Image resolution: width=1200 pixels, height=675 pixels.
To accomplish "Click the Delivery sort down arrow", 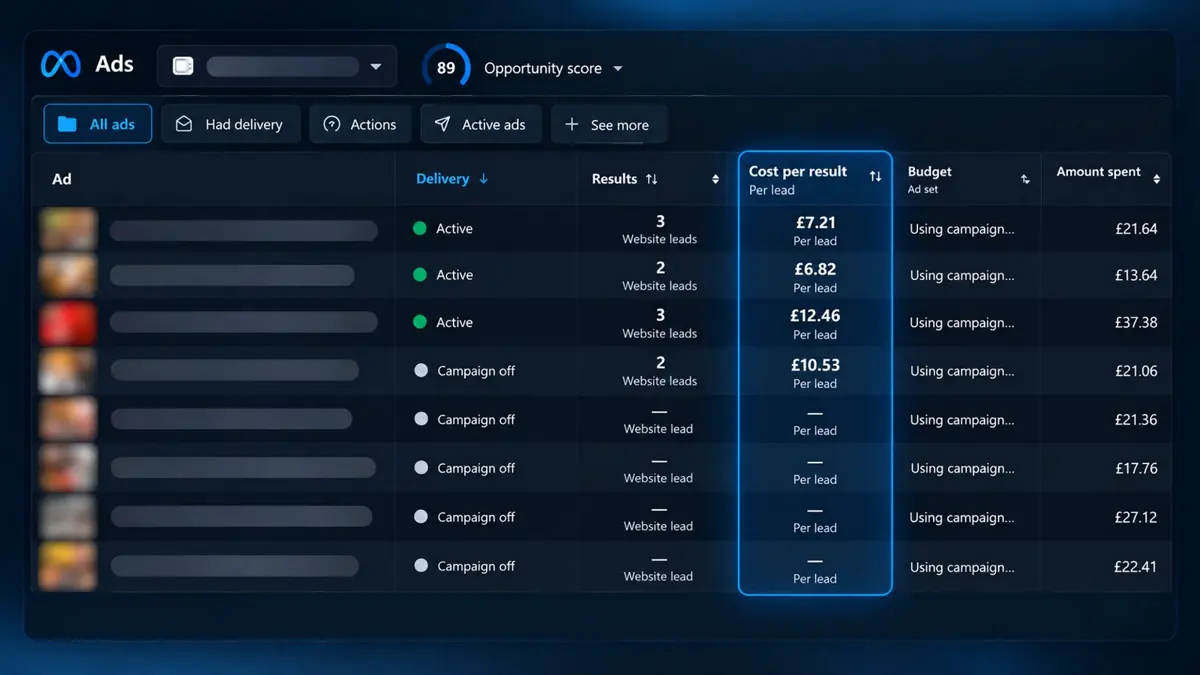I will point(484,179).
